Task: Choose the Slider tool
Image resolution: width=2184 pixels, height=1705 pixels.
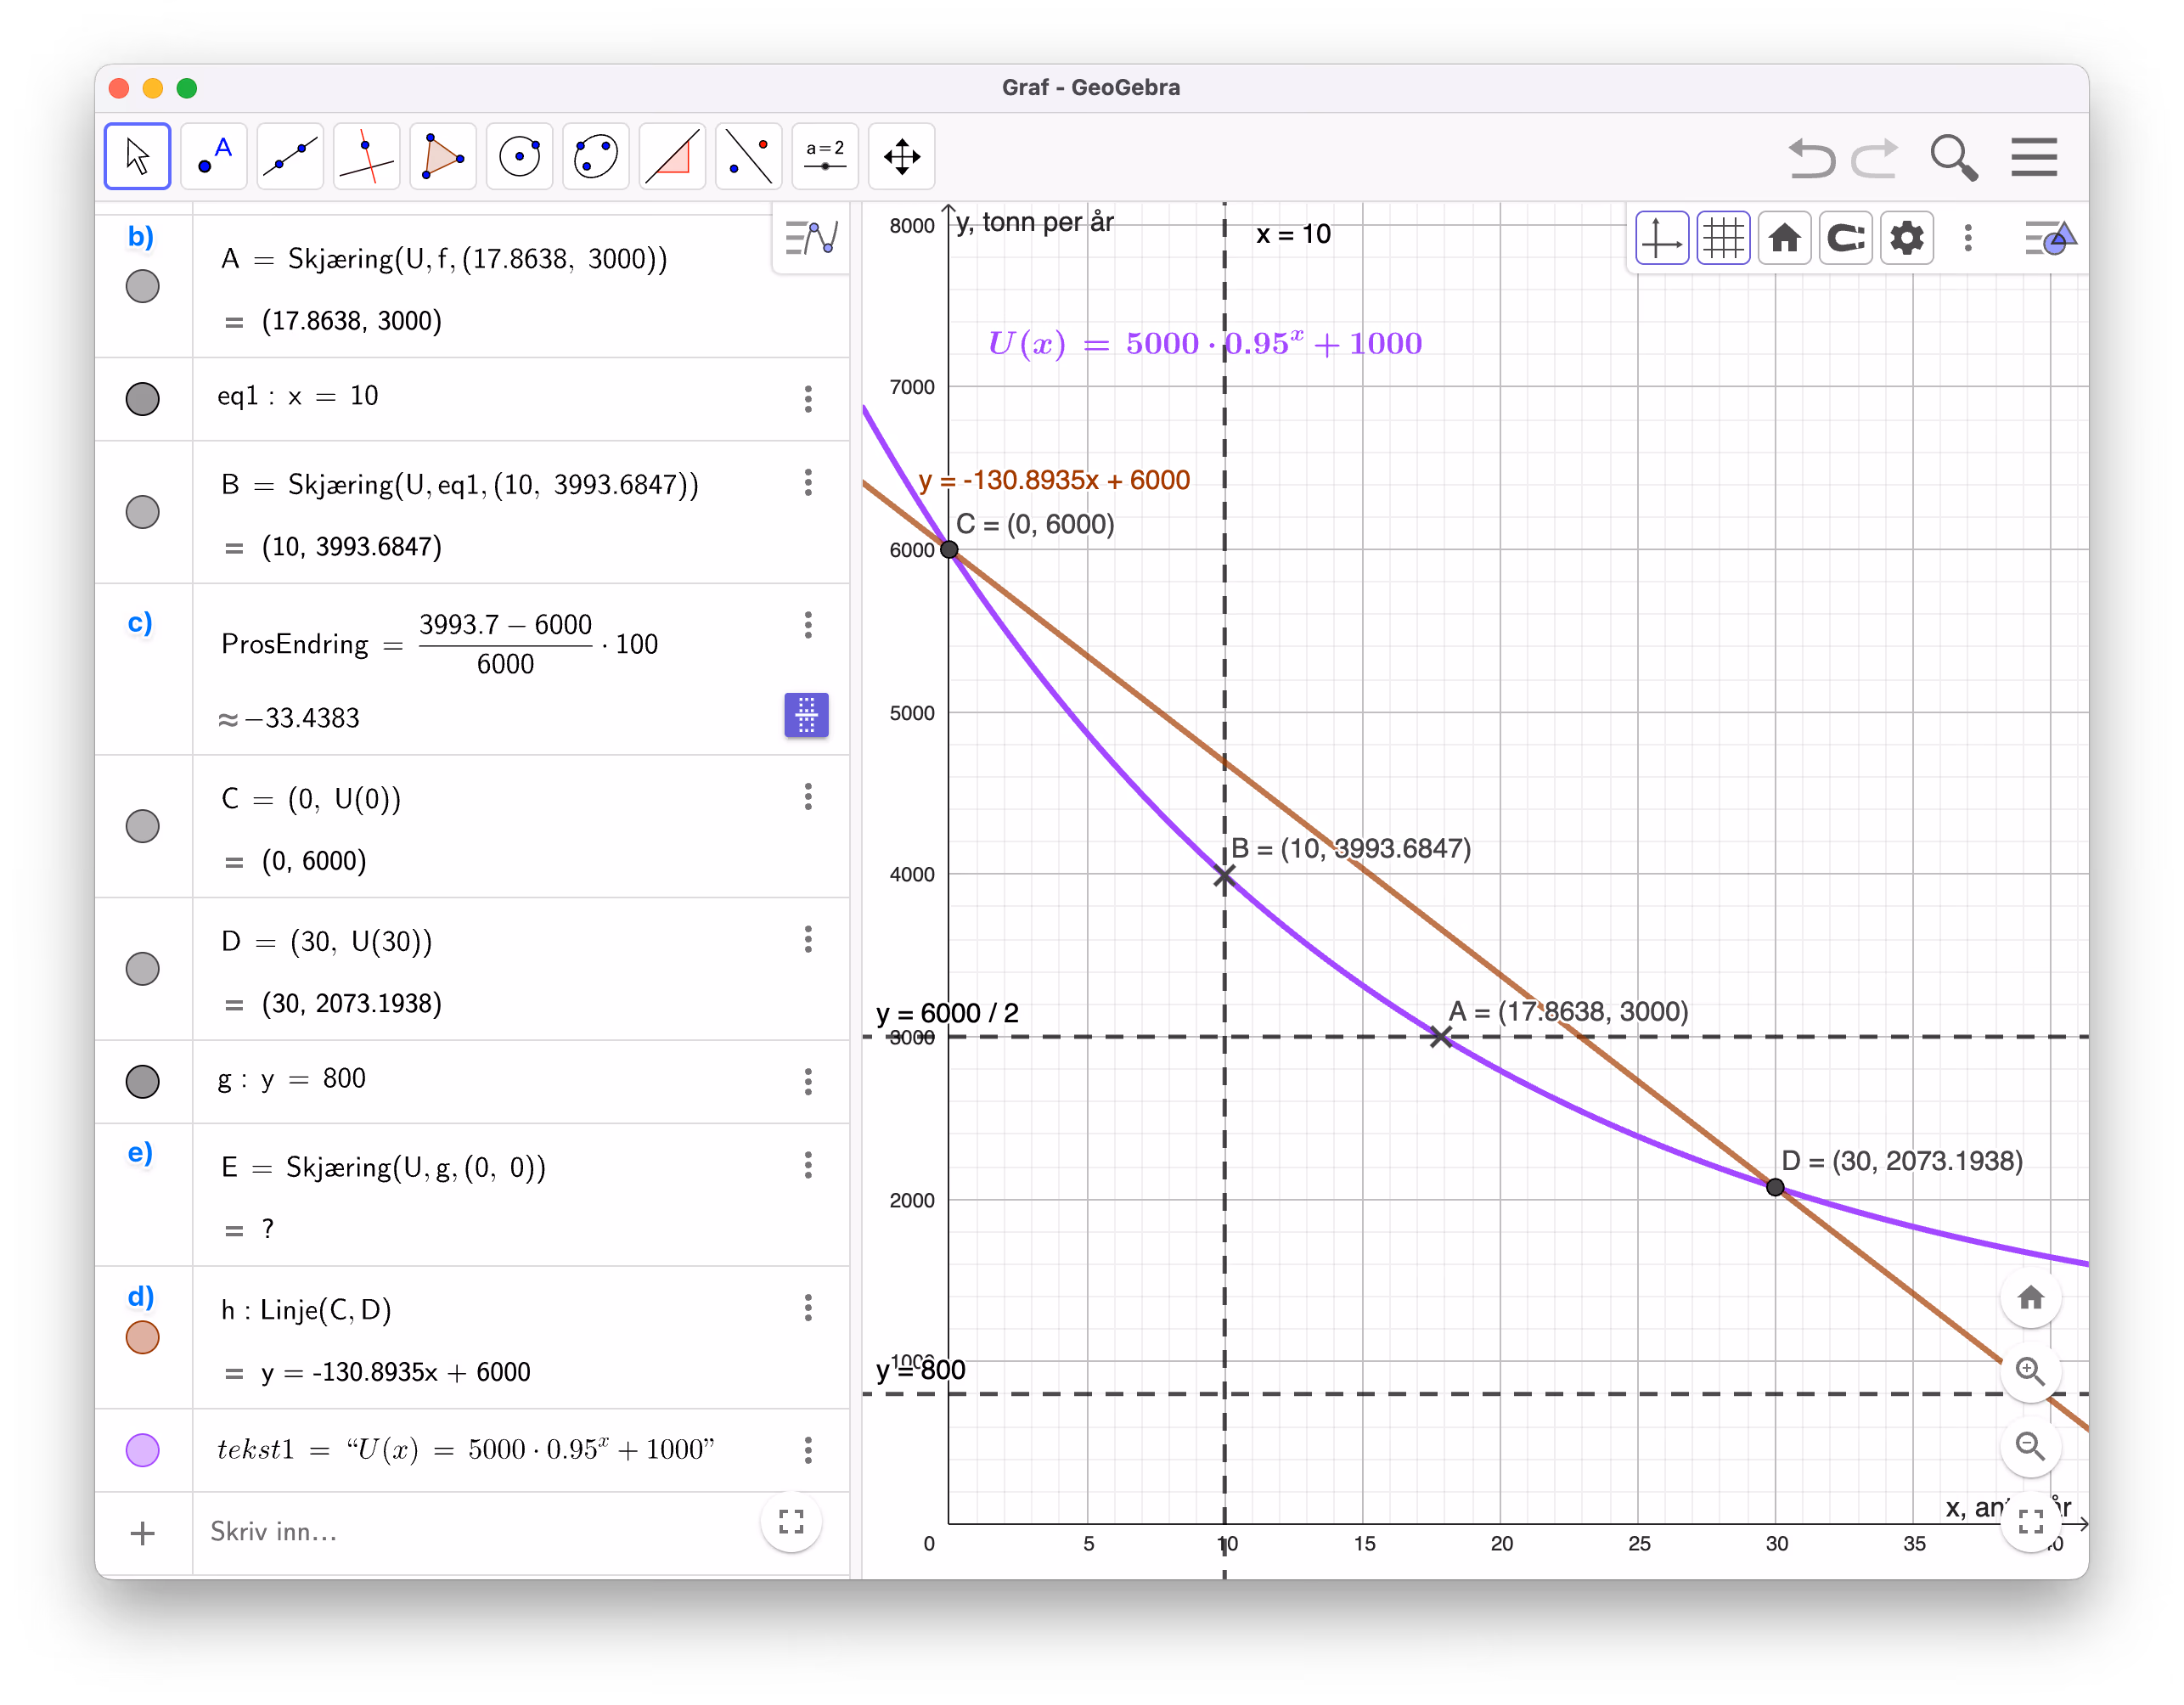Action: [825, 157]
